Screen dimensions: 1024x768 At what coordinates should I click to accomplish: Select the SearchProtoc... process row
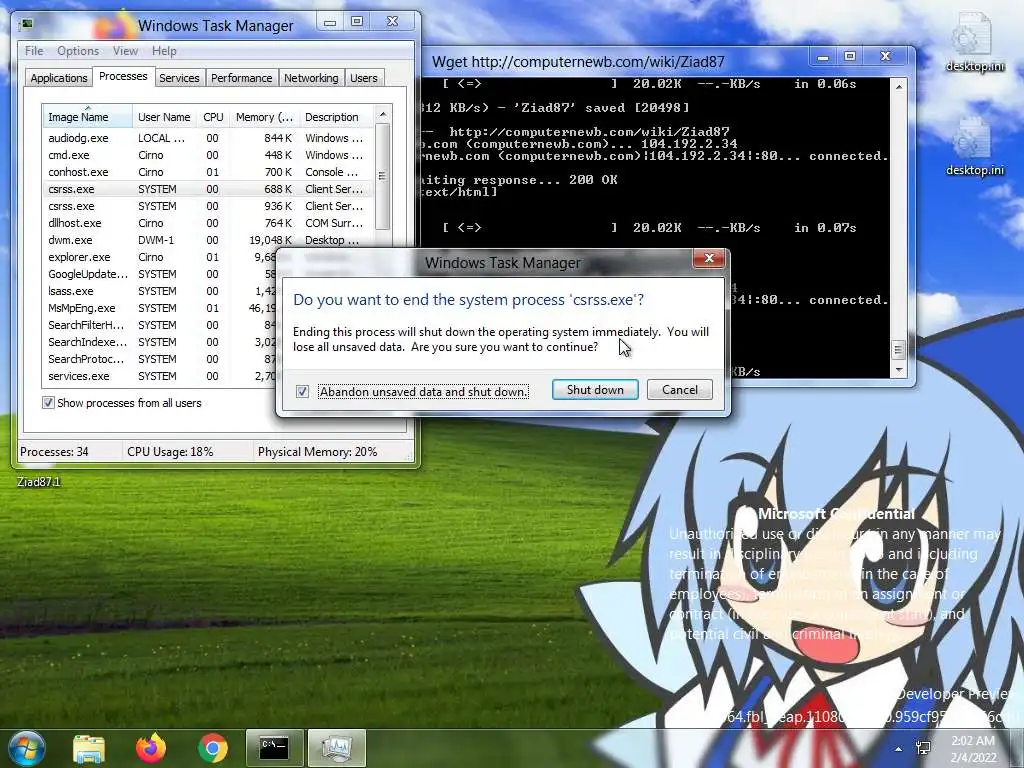tap(159, 359)
